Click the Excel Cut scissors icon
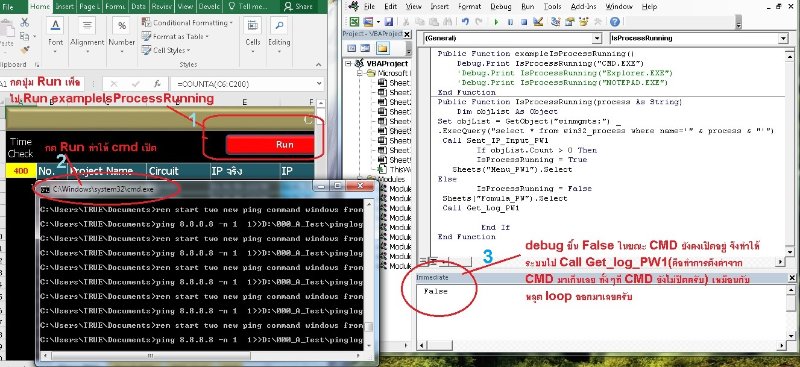Image resolution: width=800 pixels, height=367 pixels. [24, 23]
